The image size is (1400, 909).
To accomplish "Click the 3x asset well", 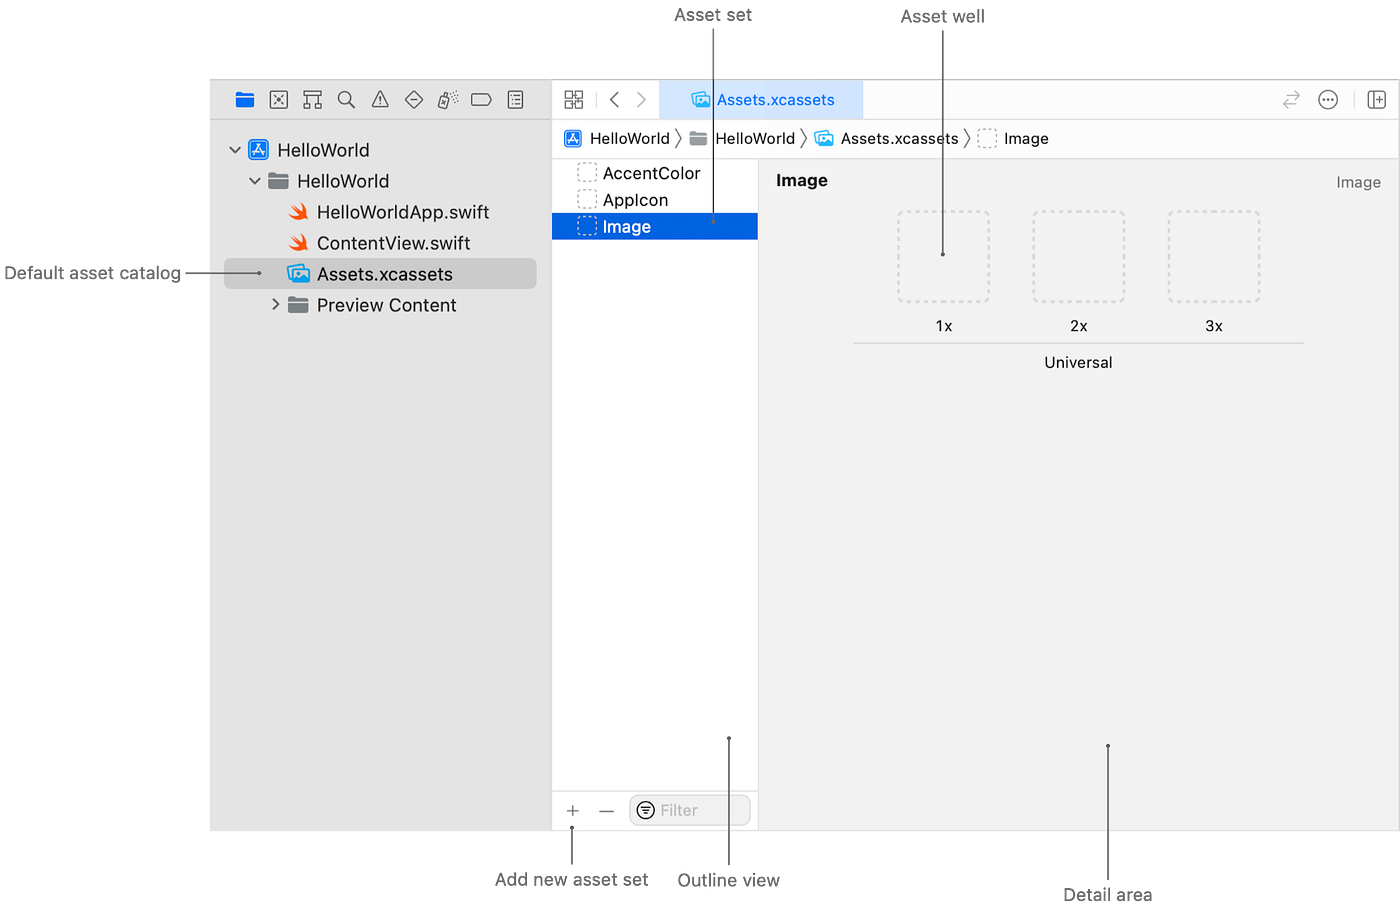I will tap(1213, 256).
